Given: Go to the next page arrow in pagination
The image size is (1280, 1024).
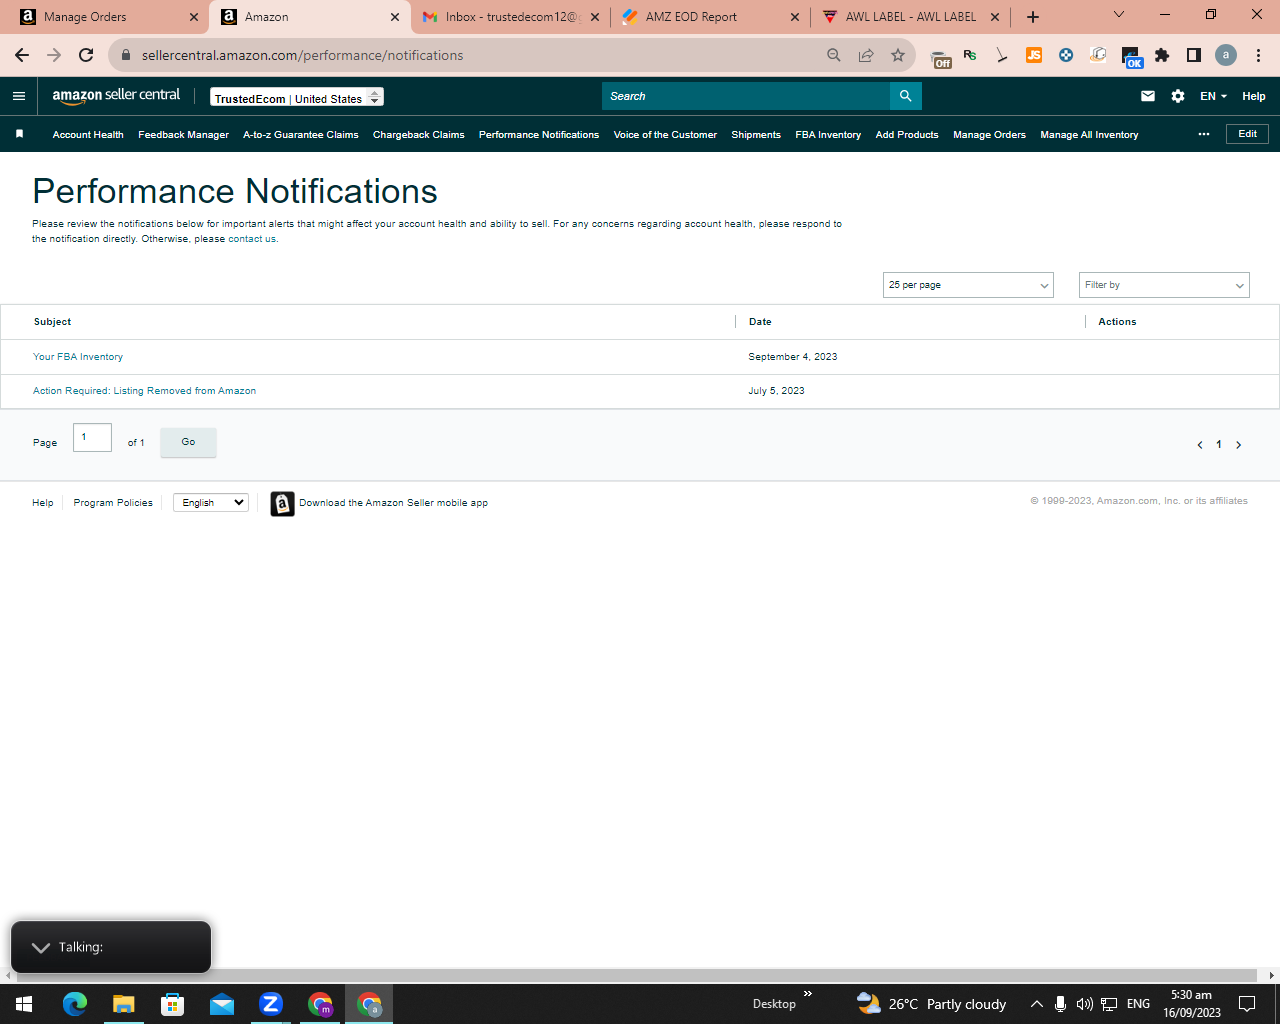Looking at the screenshot, I should click(x=1238, y=445).
